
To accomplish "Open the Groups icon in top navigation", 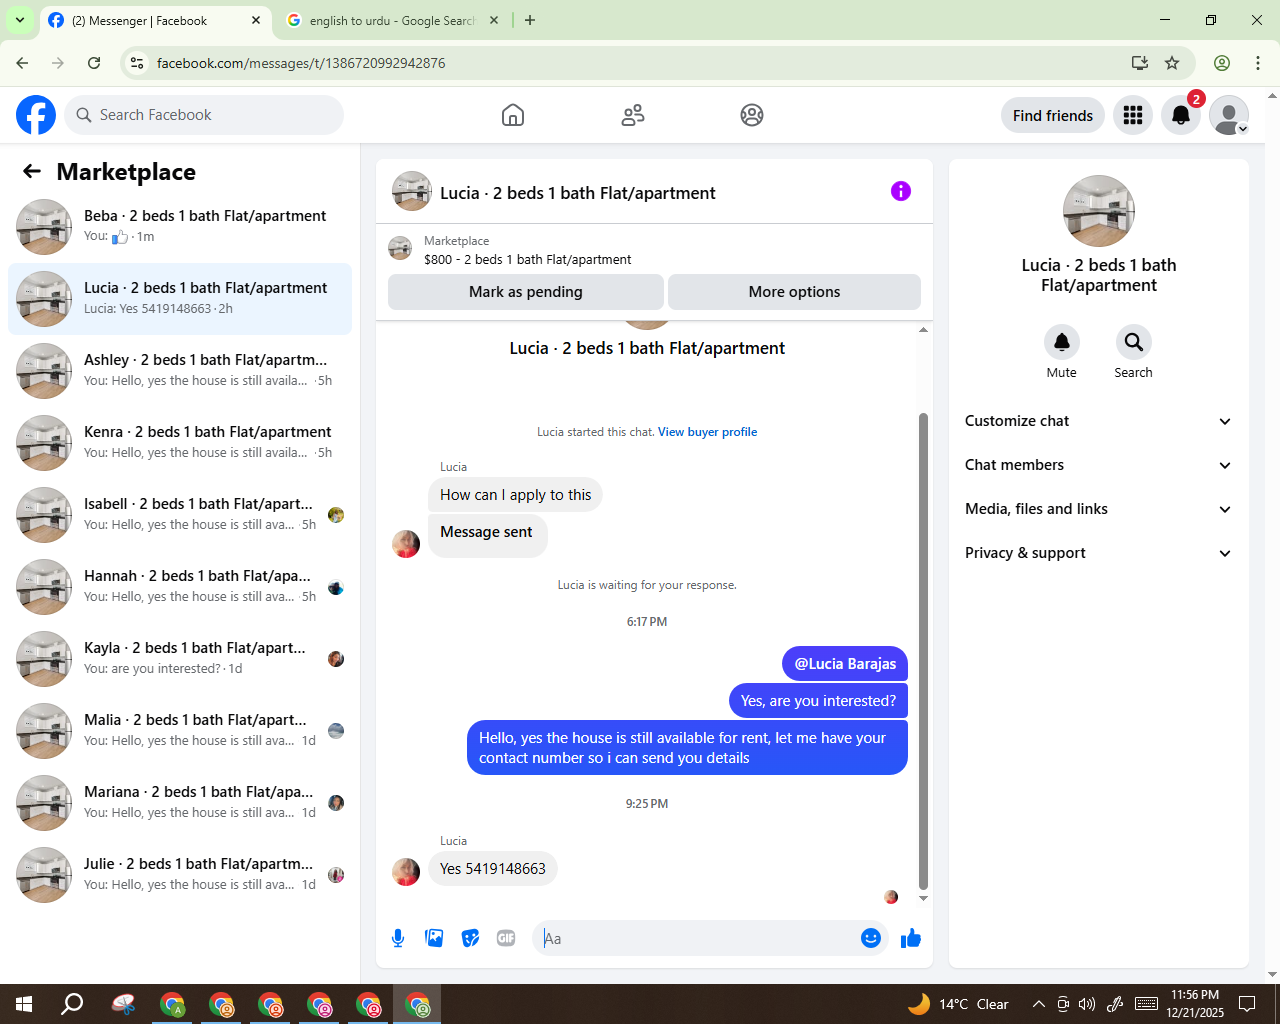I will [x=752, y=115].
